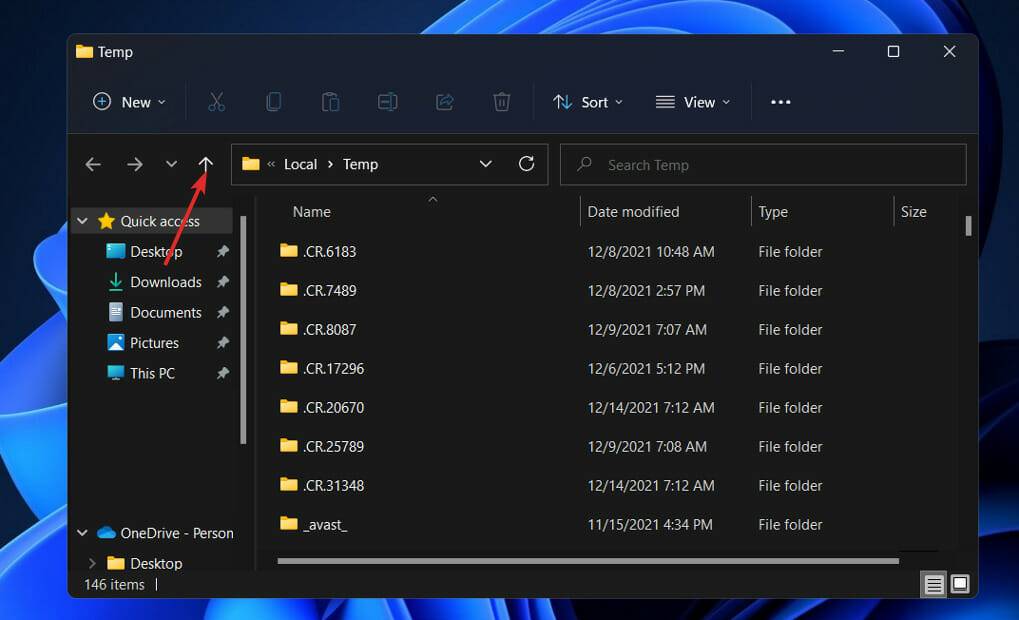Go up one folder level with up arrow
The image size is (1019, 620).
click(206, 164)
